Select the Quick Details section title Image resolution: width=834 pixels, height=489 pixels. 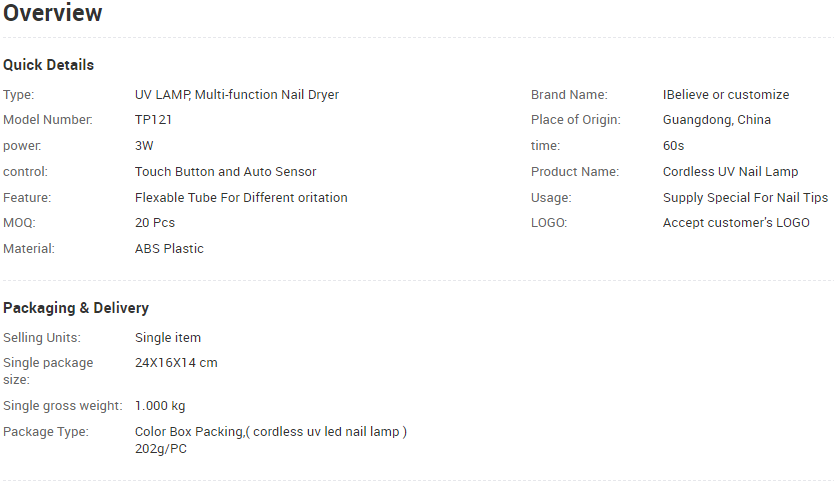tap(48, 65)
